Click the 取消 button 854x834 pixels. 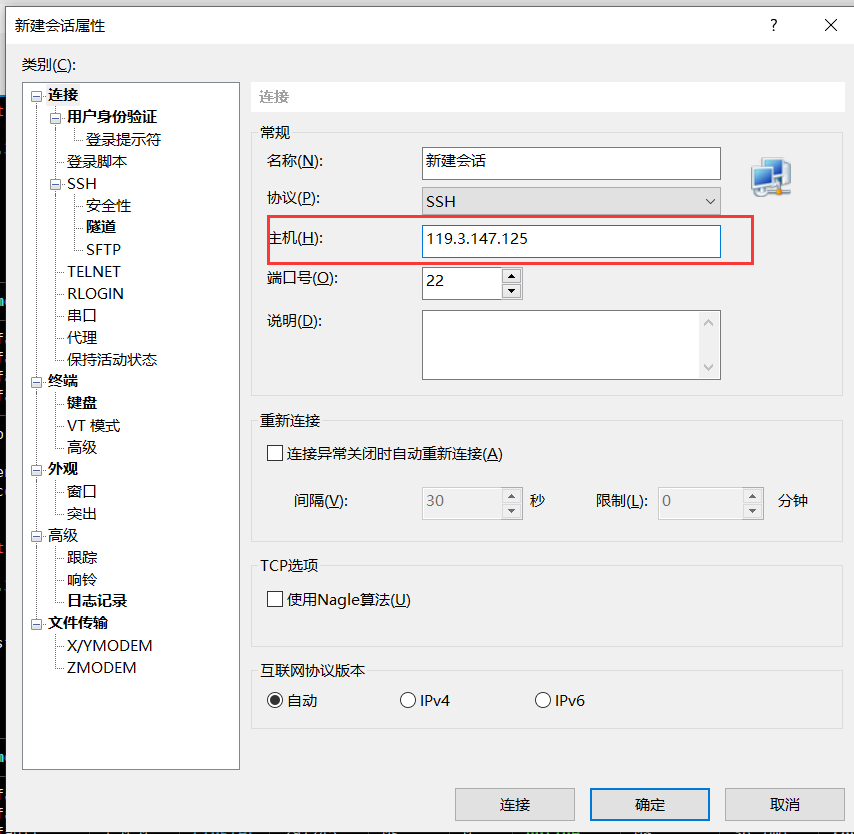pyautogui.click(x=785, y=804)
